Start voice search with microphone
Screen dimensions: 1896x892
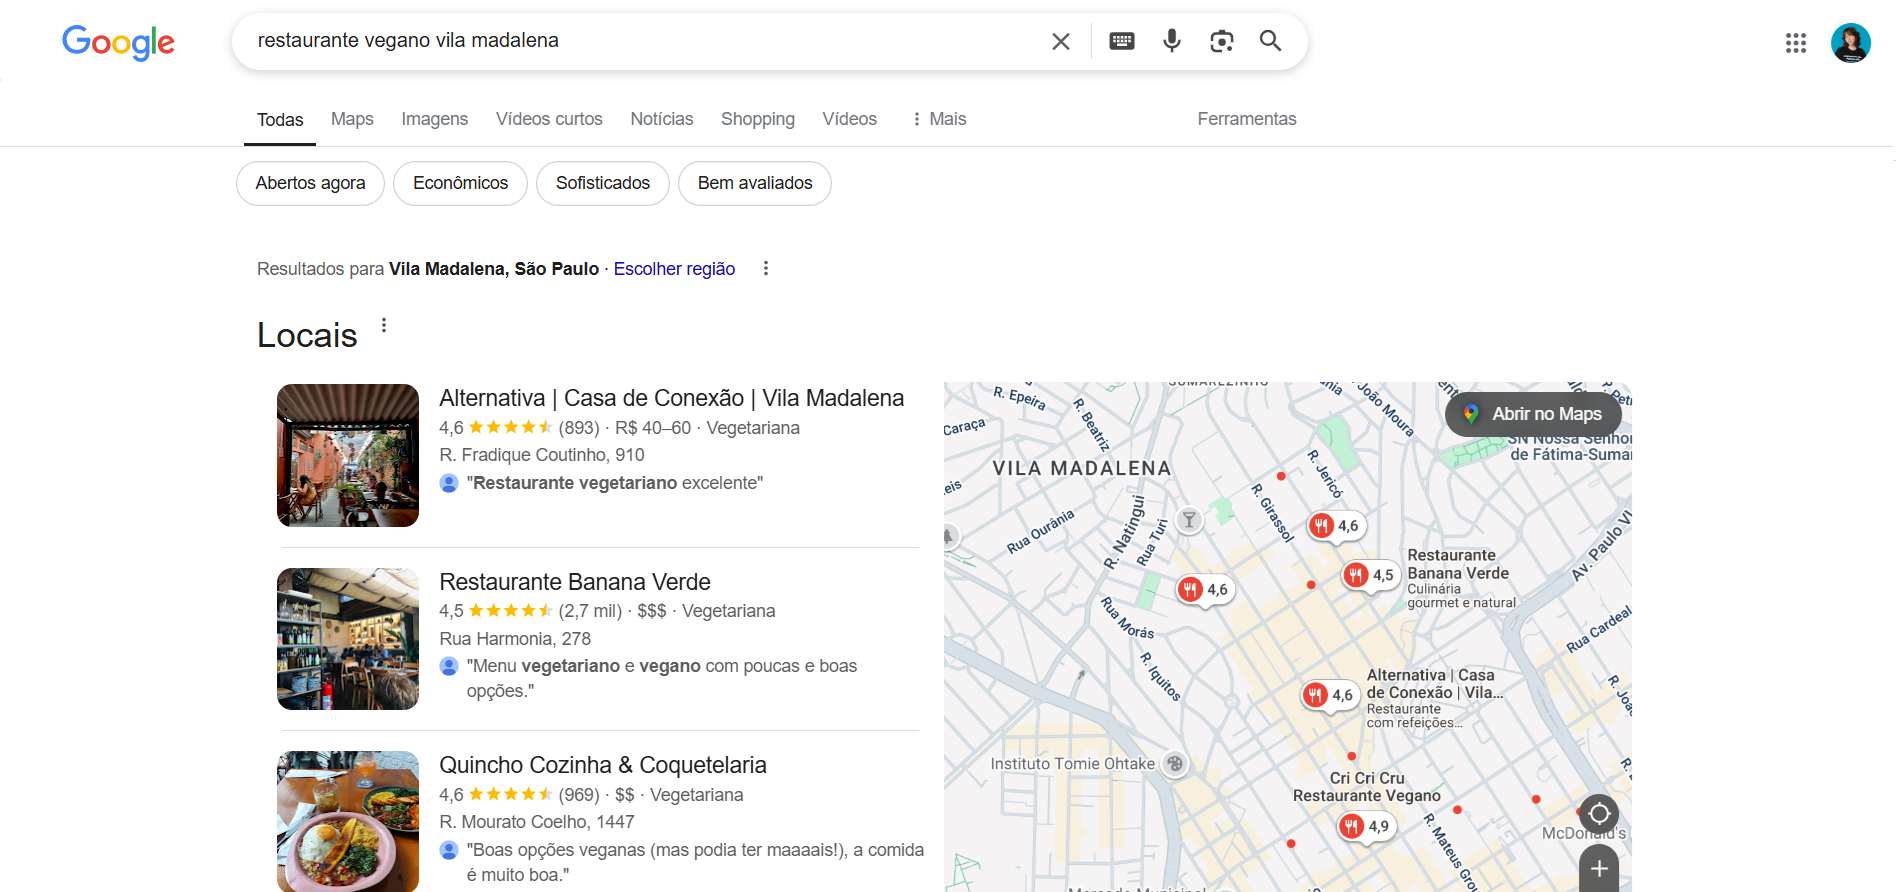[1172, 41]
